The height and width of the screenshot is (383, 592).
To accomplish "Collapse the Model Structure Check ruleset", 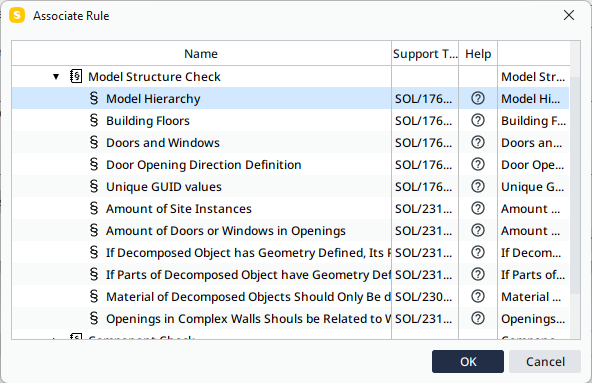I will 56,77.
